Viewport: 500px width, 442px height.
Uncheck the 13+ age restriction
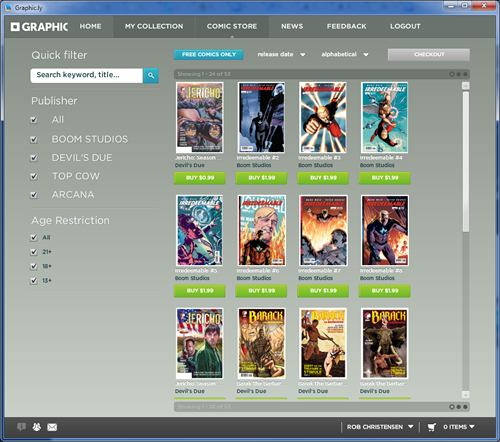click(34, 281)
